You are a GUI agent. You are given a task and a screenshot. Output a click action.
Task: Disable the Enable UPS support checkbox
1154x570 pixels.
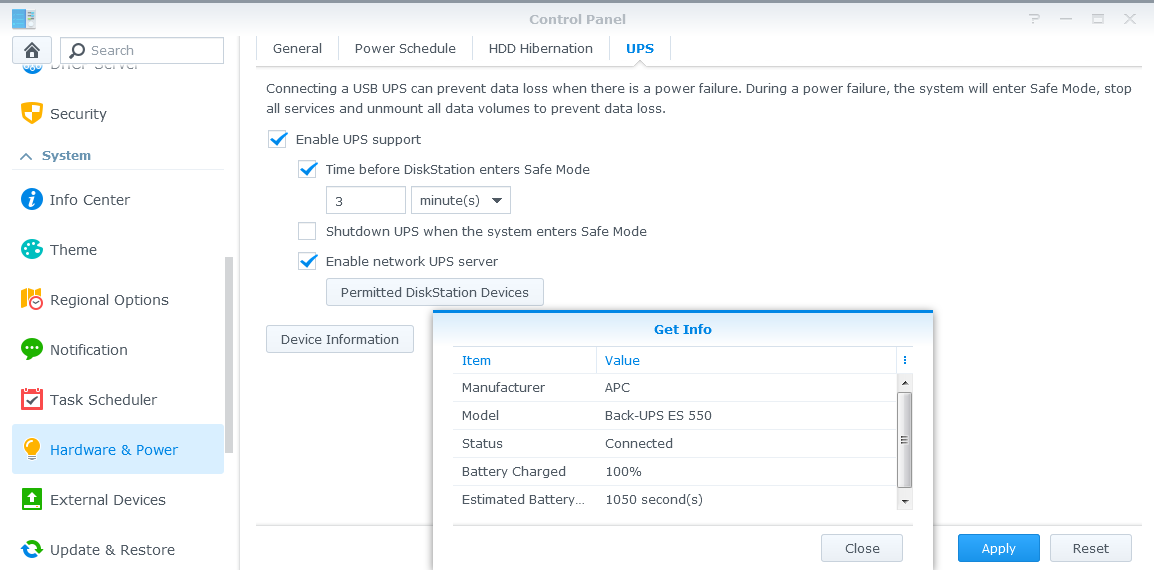(278, 140)
